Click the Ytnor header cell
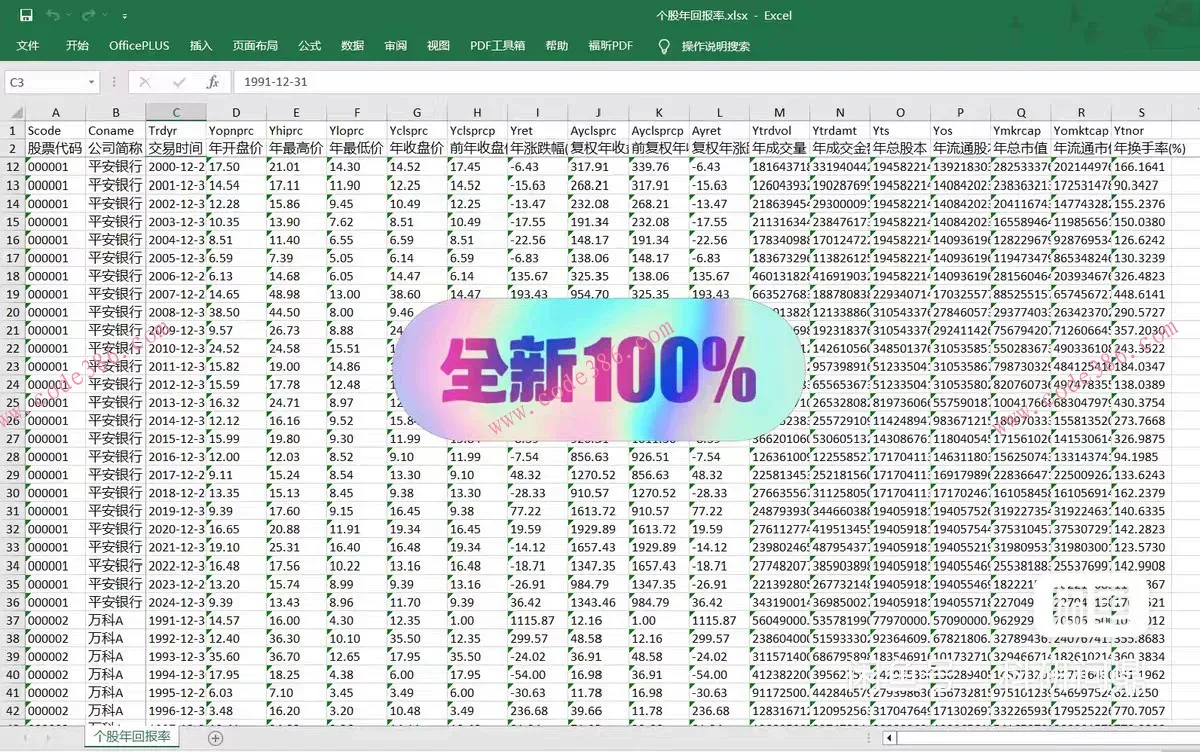 [x=1142, y=130]
